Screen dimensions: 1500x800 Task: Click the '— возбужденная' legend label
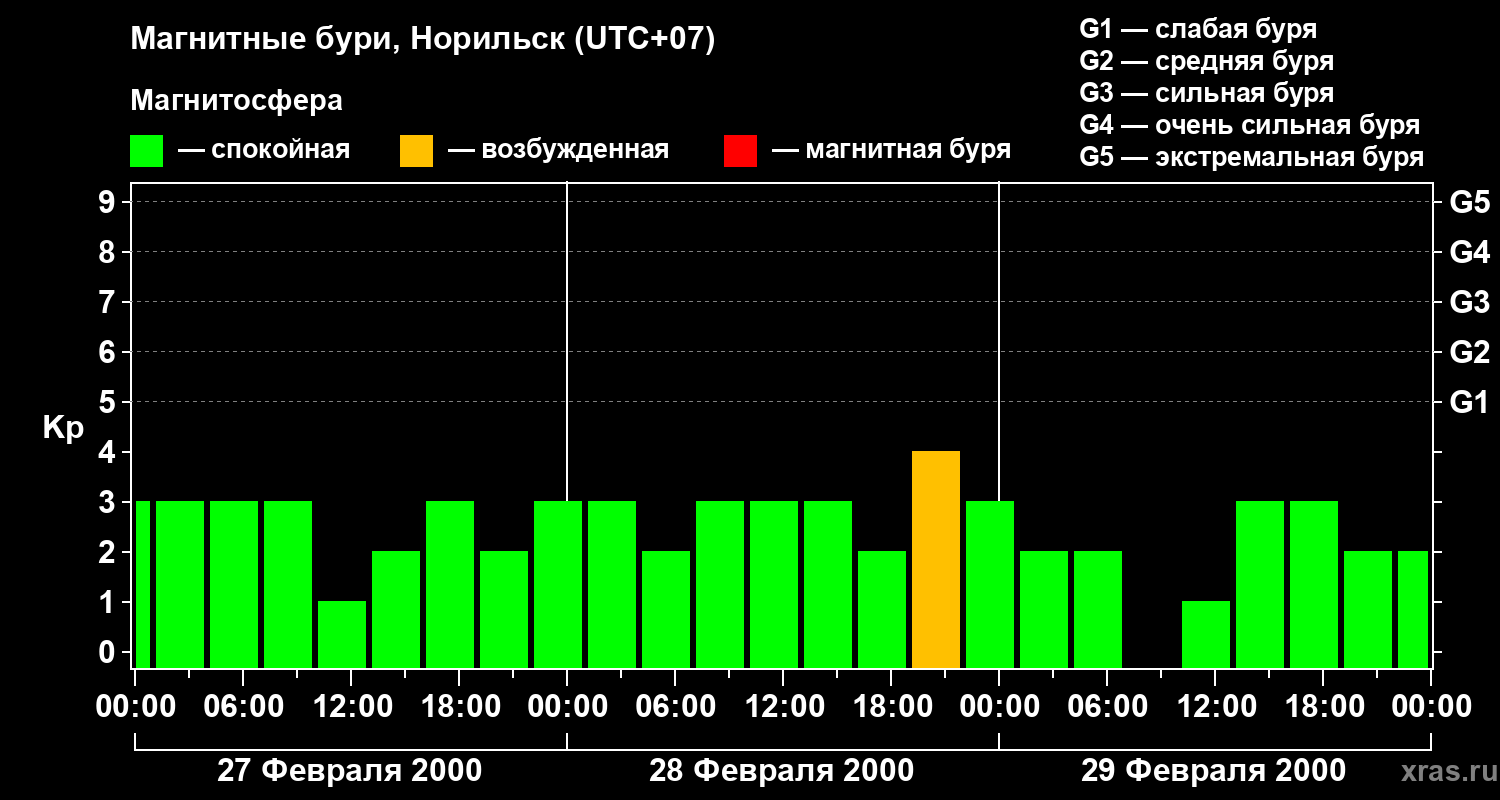[x=558, y=151]
